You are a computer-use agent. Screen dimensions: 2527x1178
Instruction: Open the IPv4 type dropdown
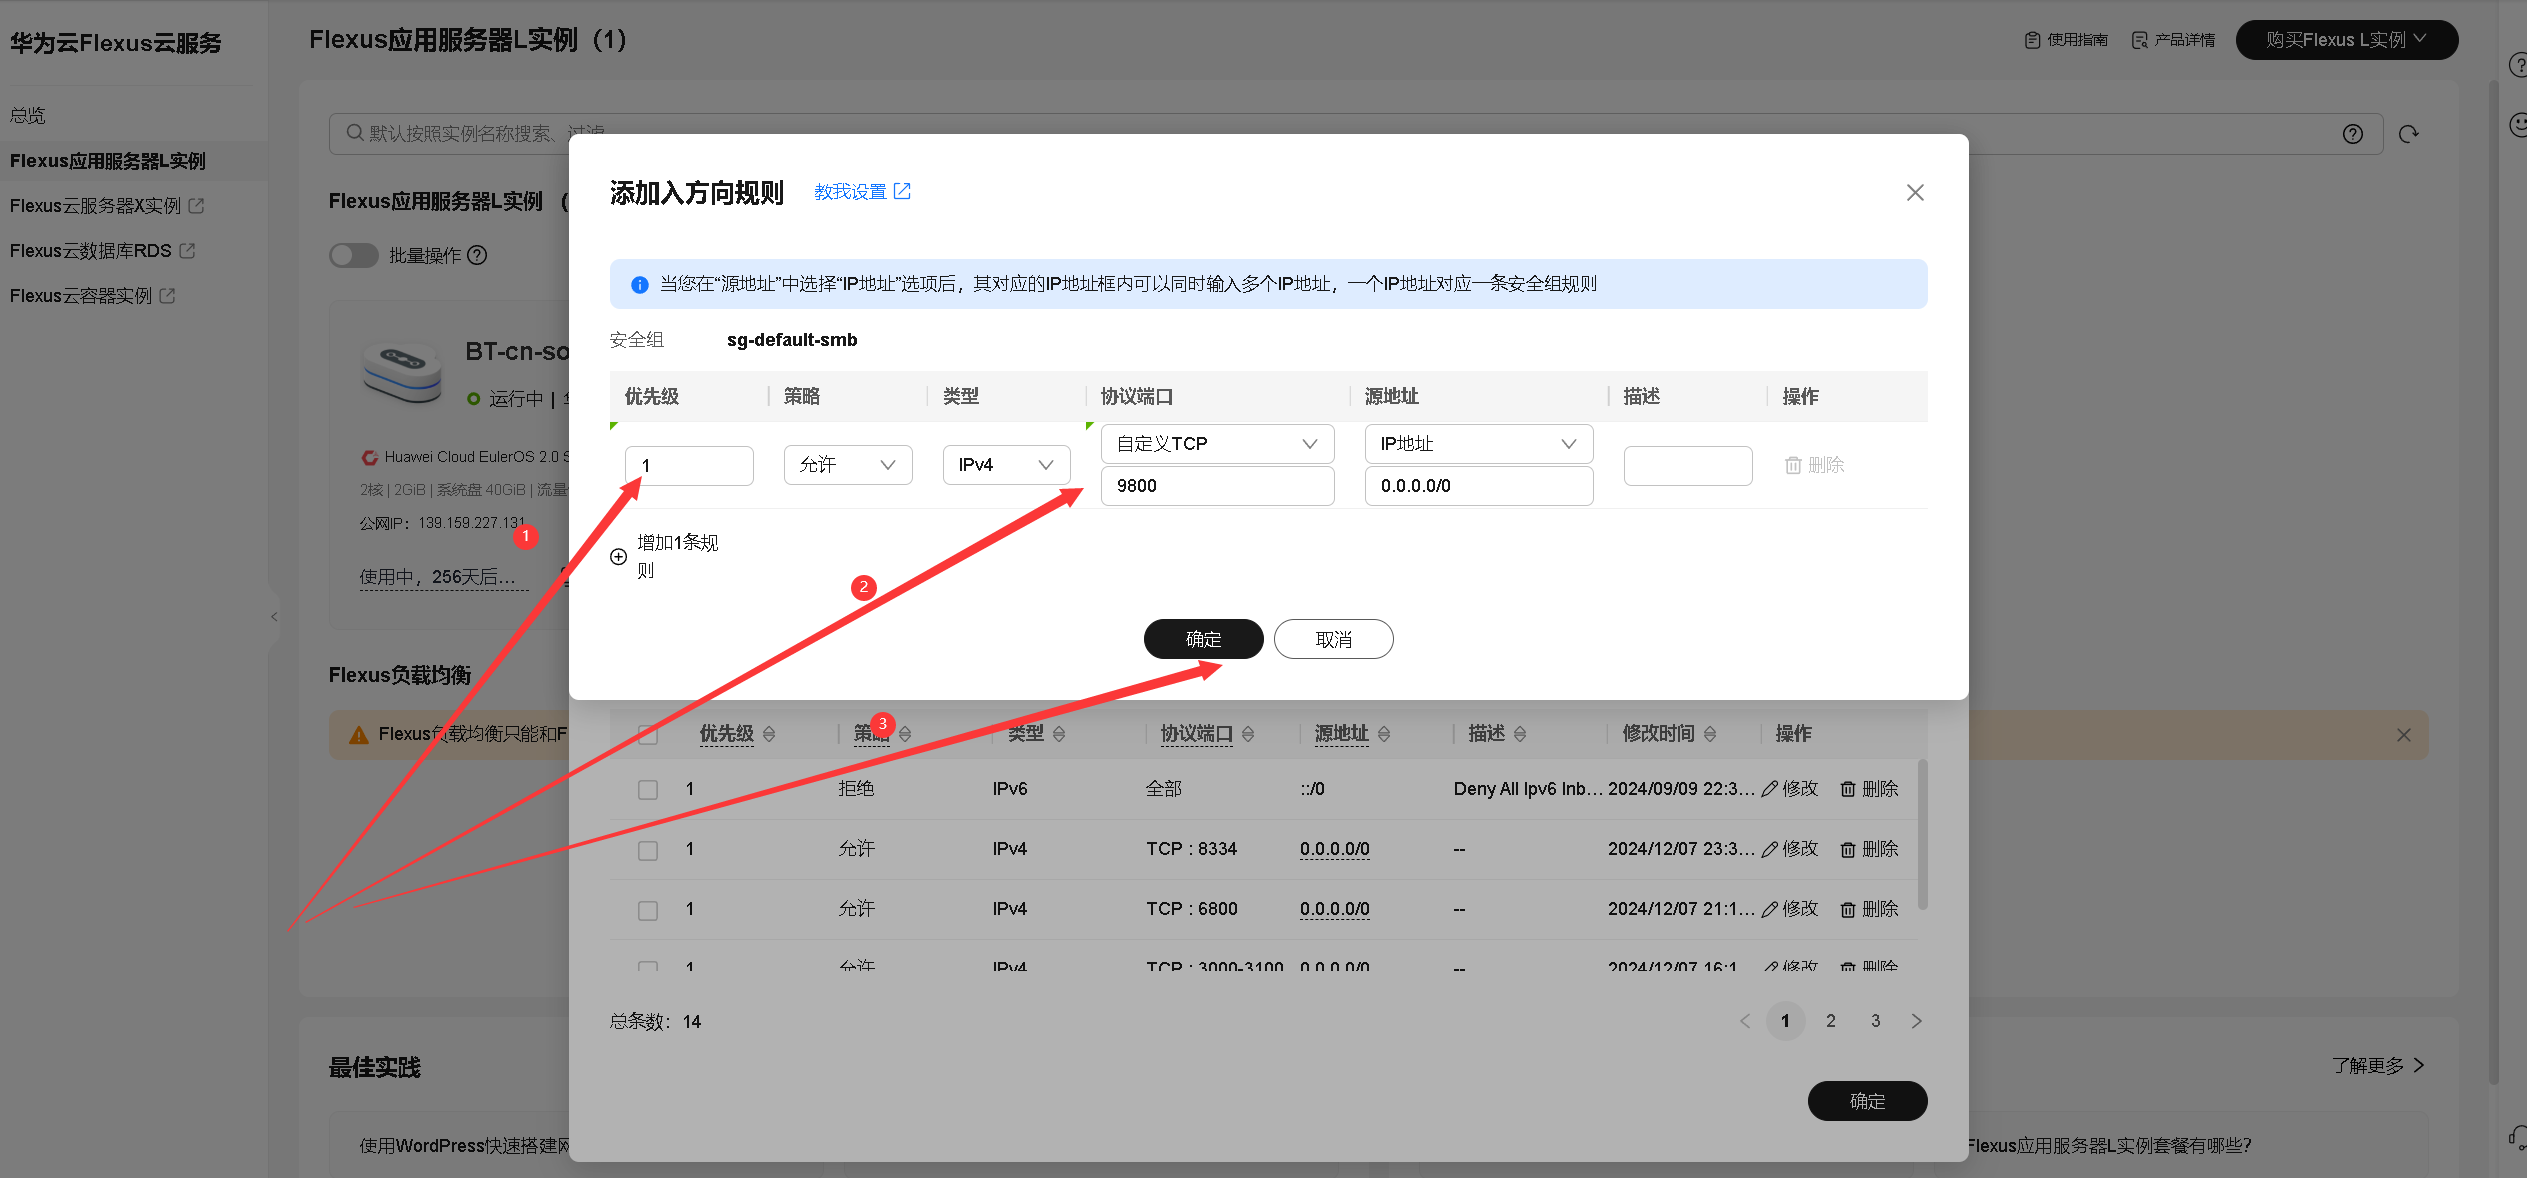[x=1006, y=465]
